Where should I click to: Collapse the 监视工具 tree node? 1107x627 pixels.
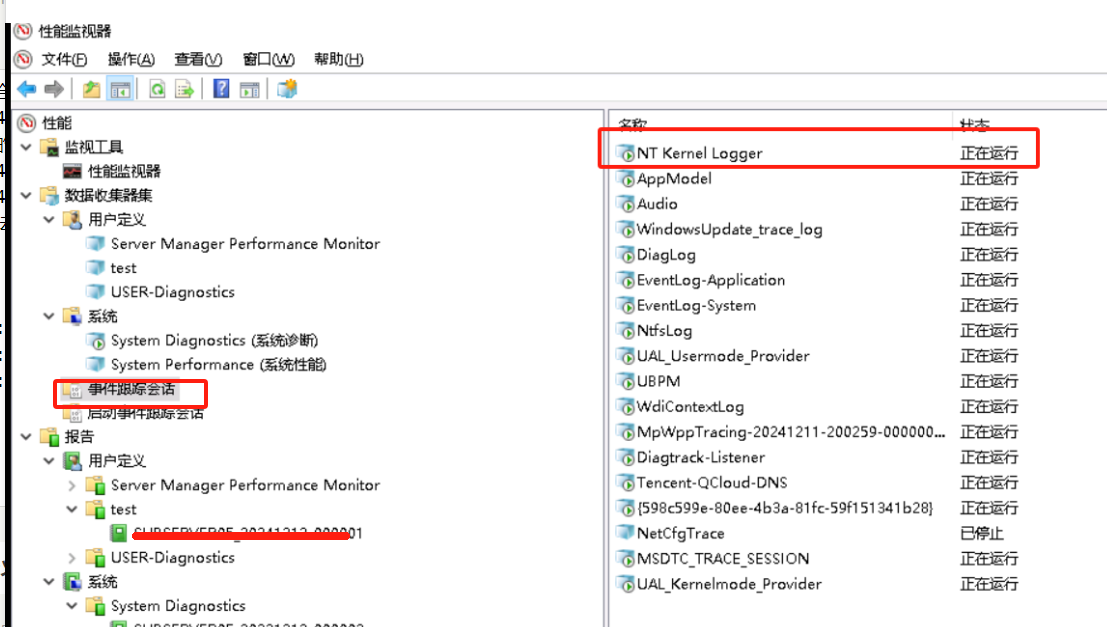click(24, 147)
